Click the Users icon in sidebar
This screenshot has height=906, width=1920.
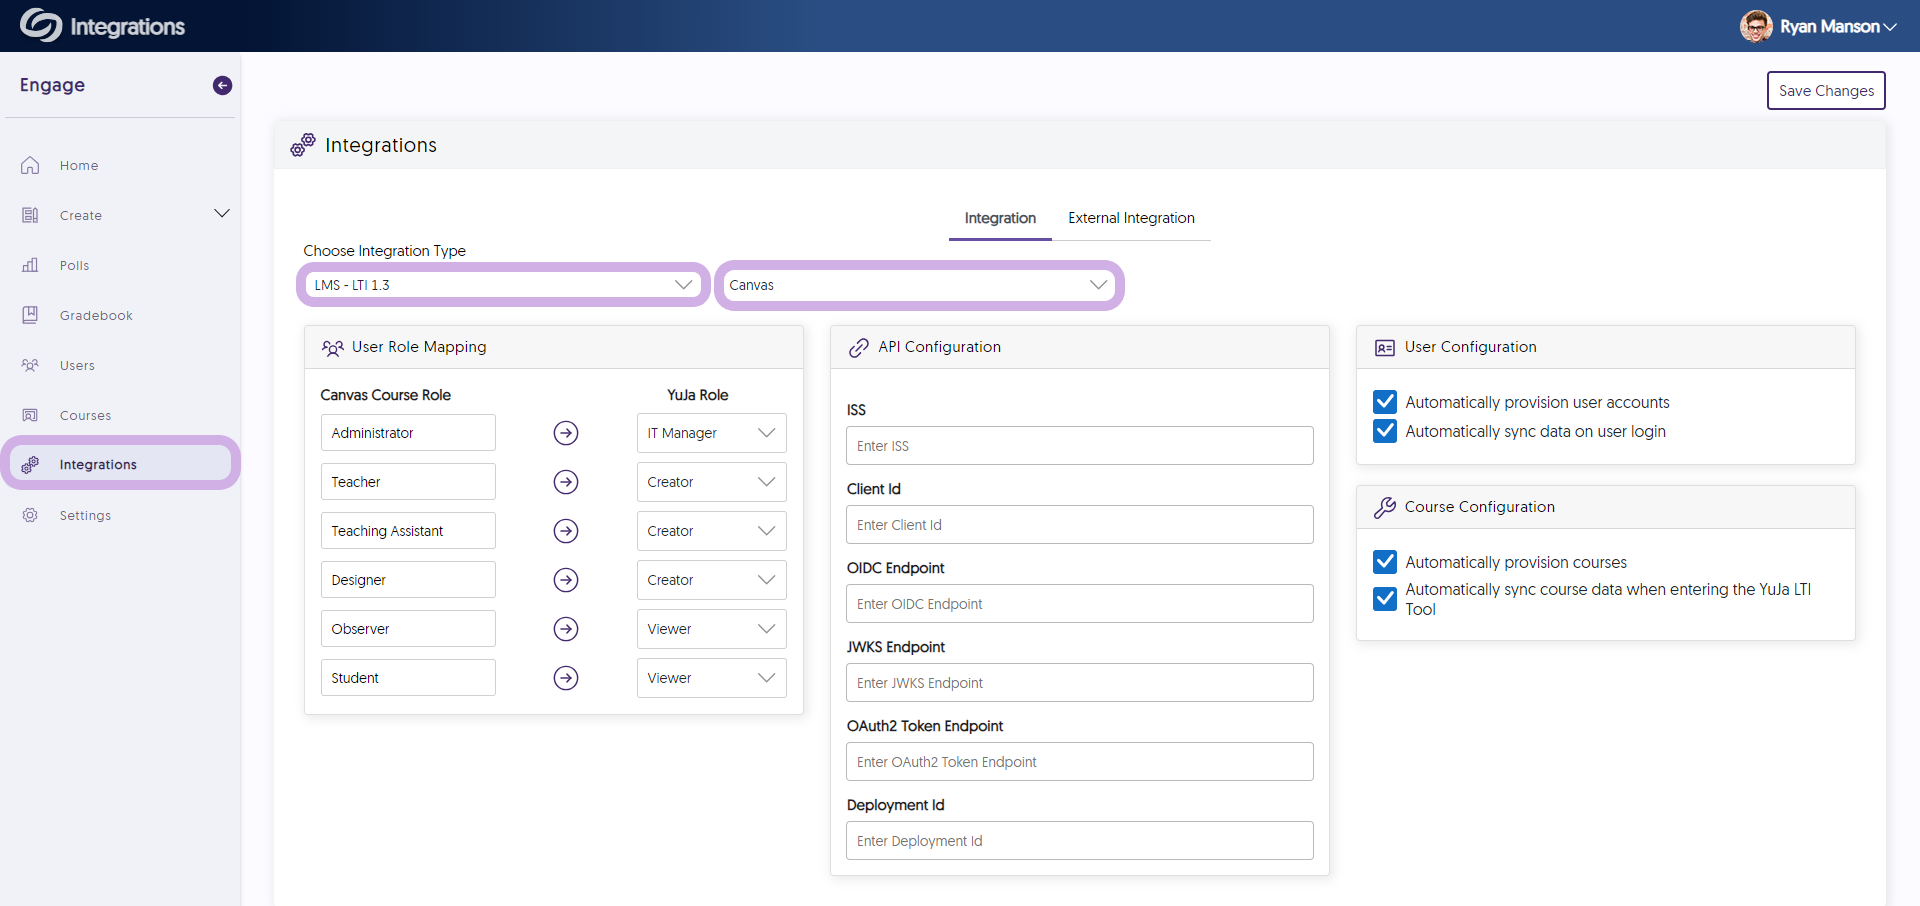pos(30,365)
